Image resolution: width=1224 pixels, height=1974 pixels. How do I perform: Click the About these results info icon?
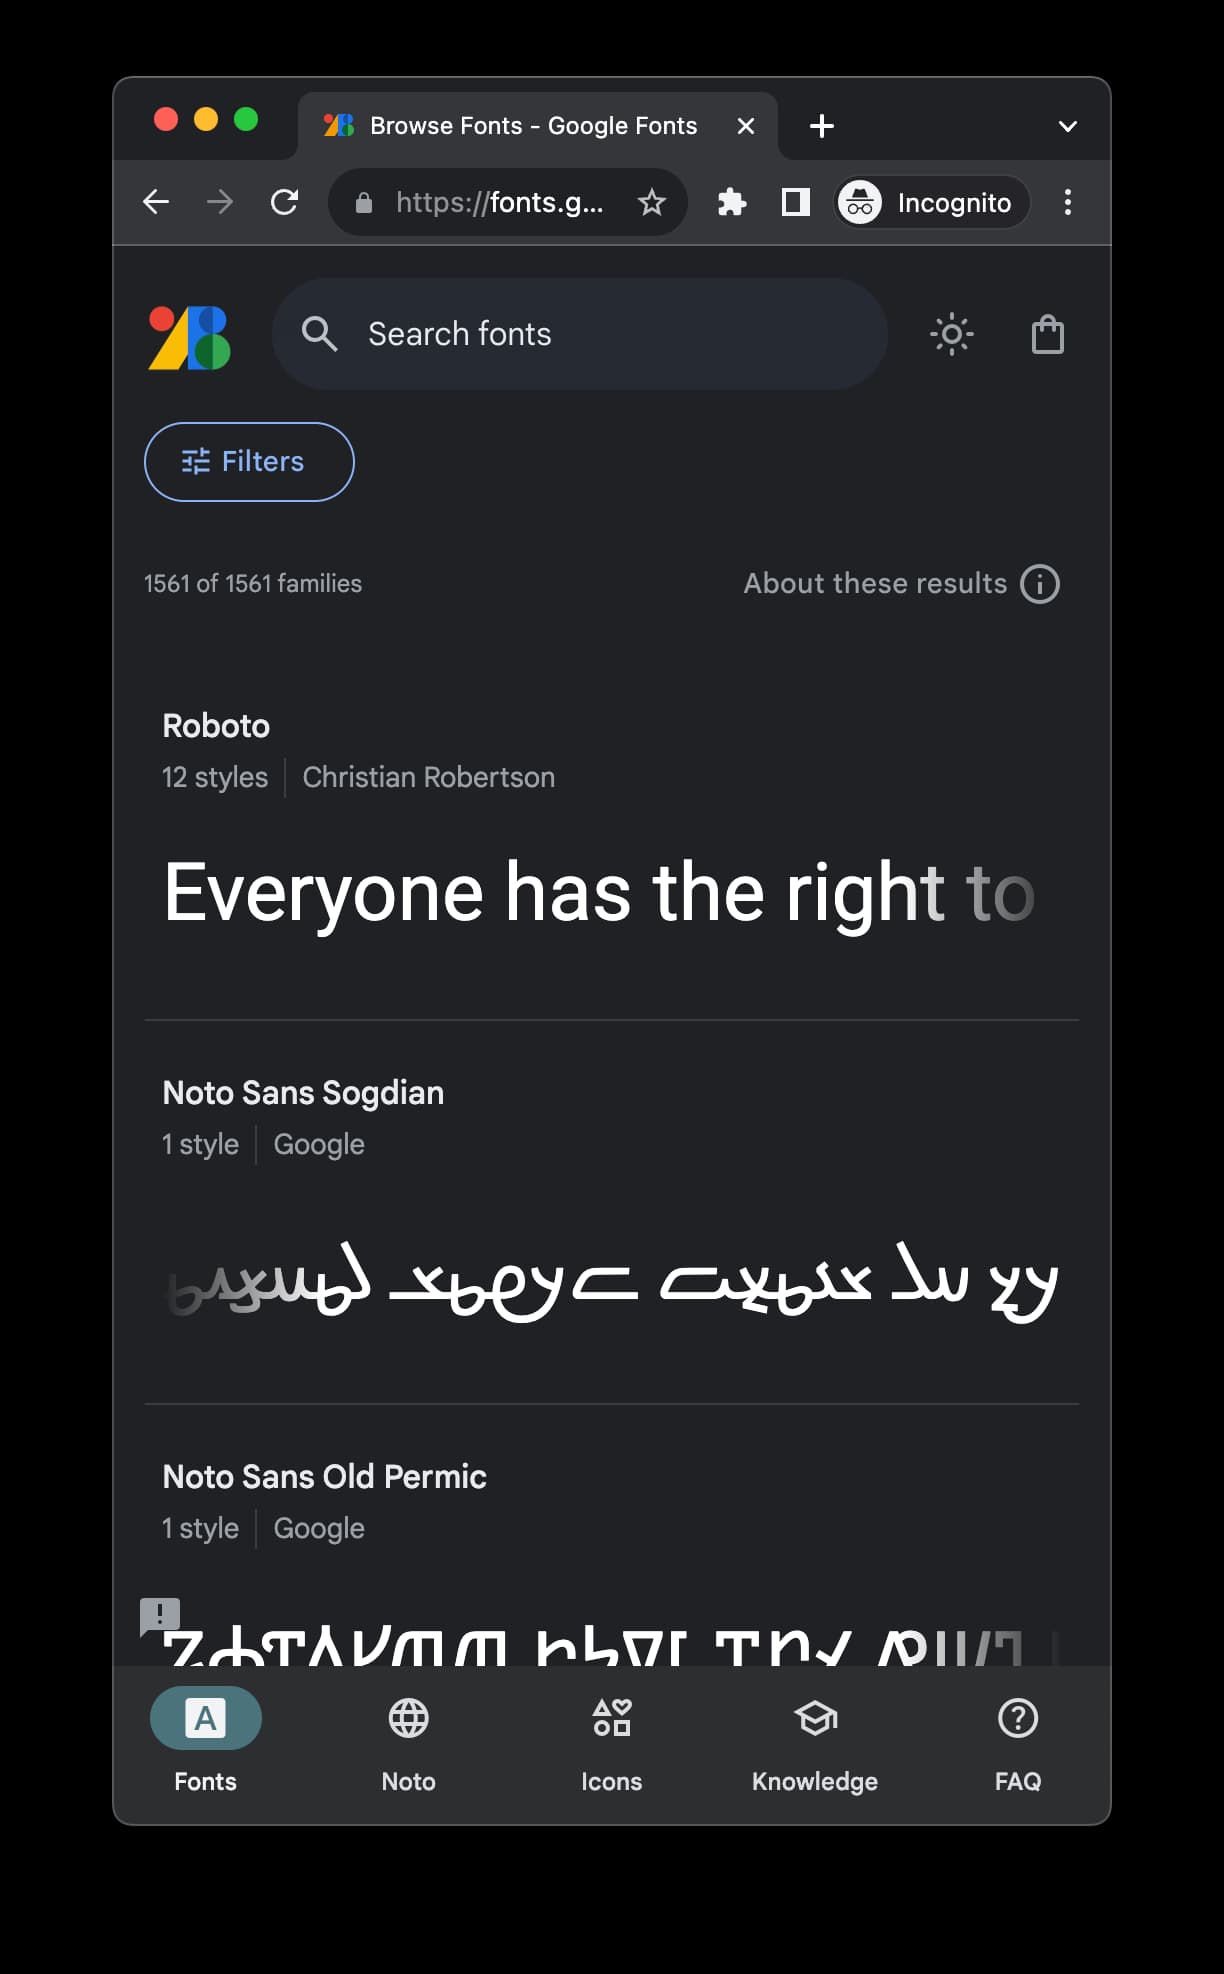[1039, 583]
